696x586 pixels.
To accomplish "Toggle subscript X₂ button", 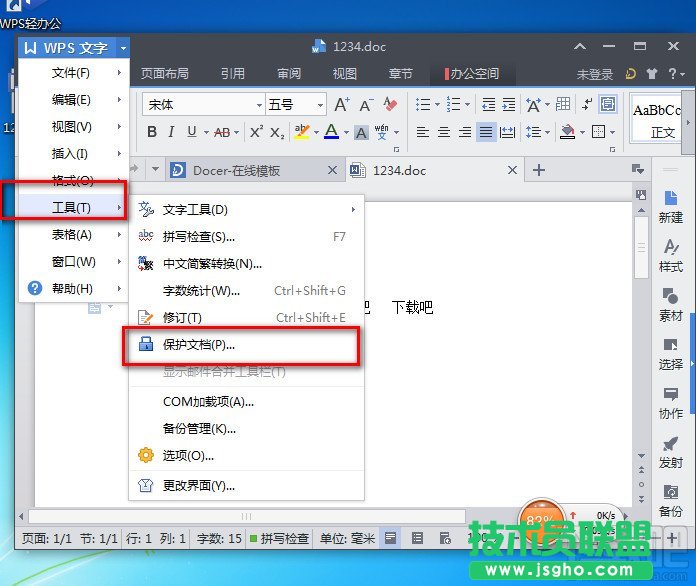I will click(x=277, y=133).
